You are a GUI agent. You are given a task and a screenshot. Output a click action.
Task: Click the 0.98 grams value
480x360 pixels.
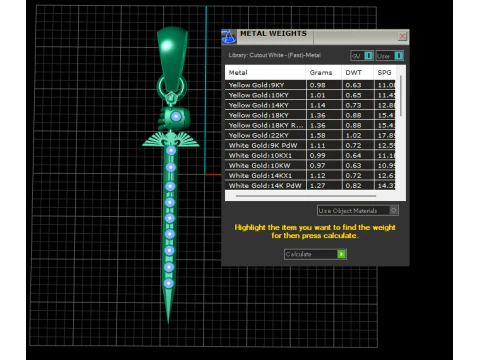[x=318, y=85]
